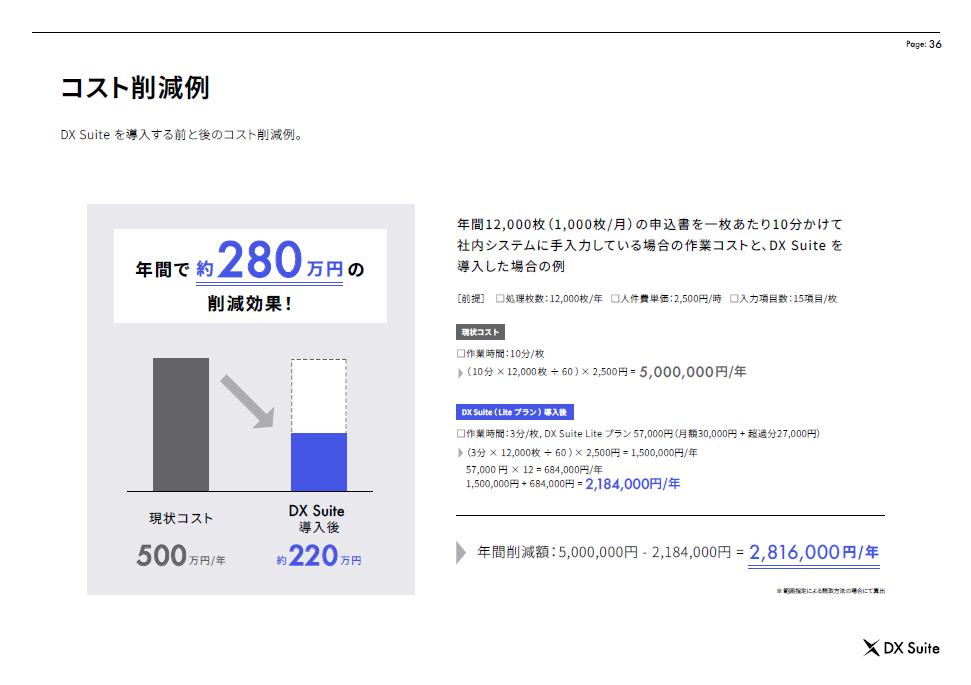The width and height of the screenshot is (971, 685).
Task: Check the 処理枚数 12,000枚/年 box
Action: pyautogui.click(x=500, y=298)
